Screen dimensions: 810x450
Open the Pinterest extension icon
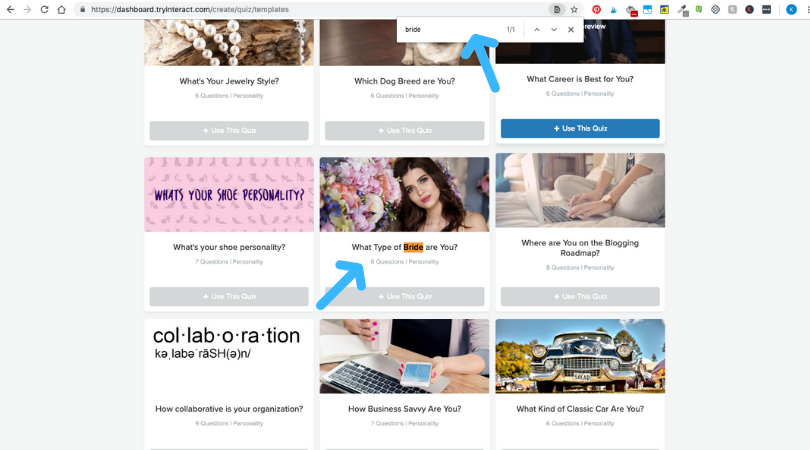click(x=597, y=9)
